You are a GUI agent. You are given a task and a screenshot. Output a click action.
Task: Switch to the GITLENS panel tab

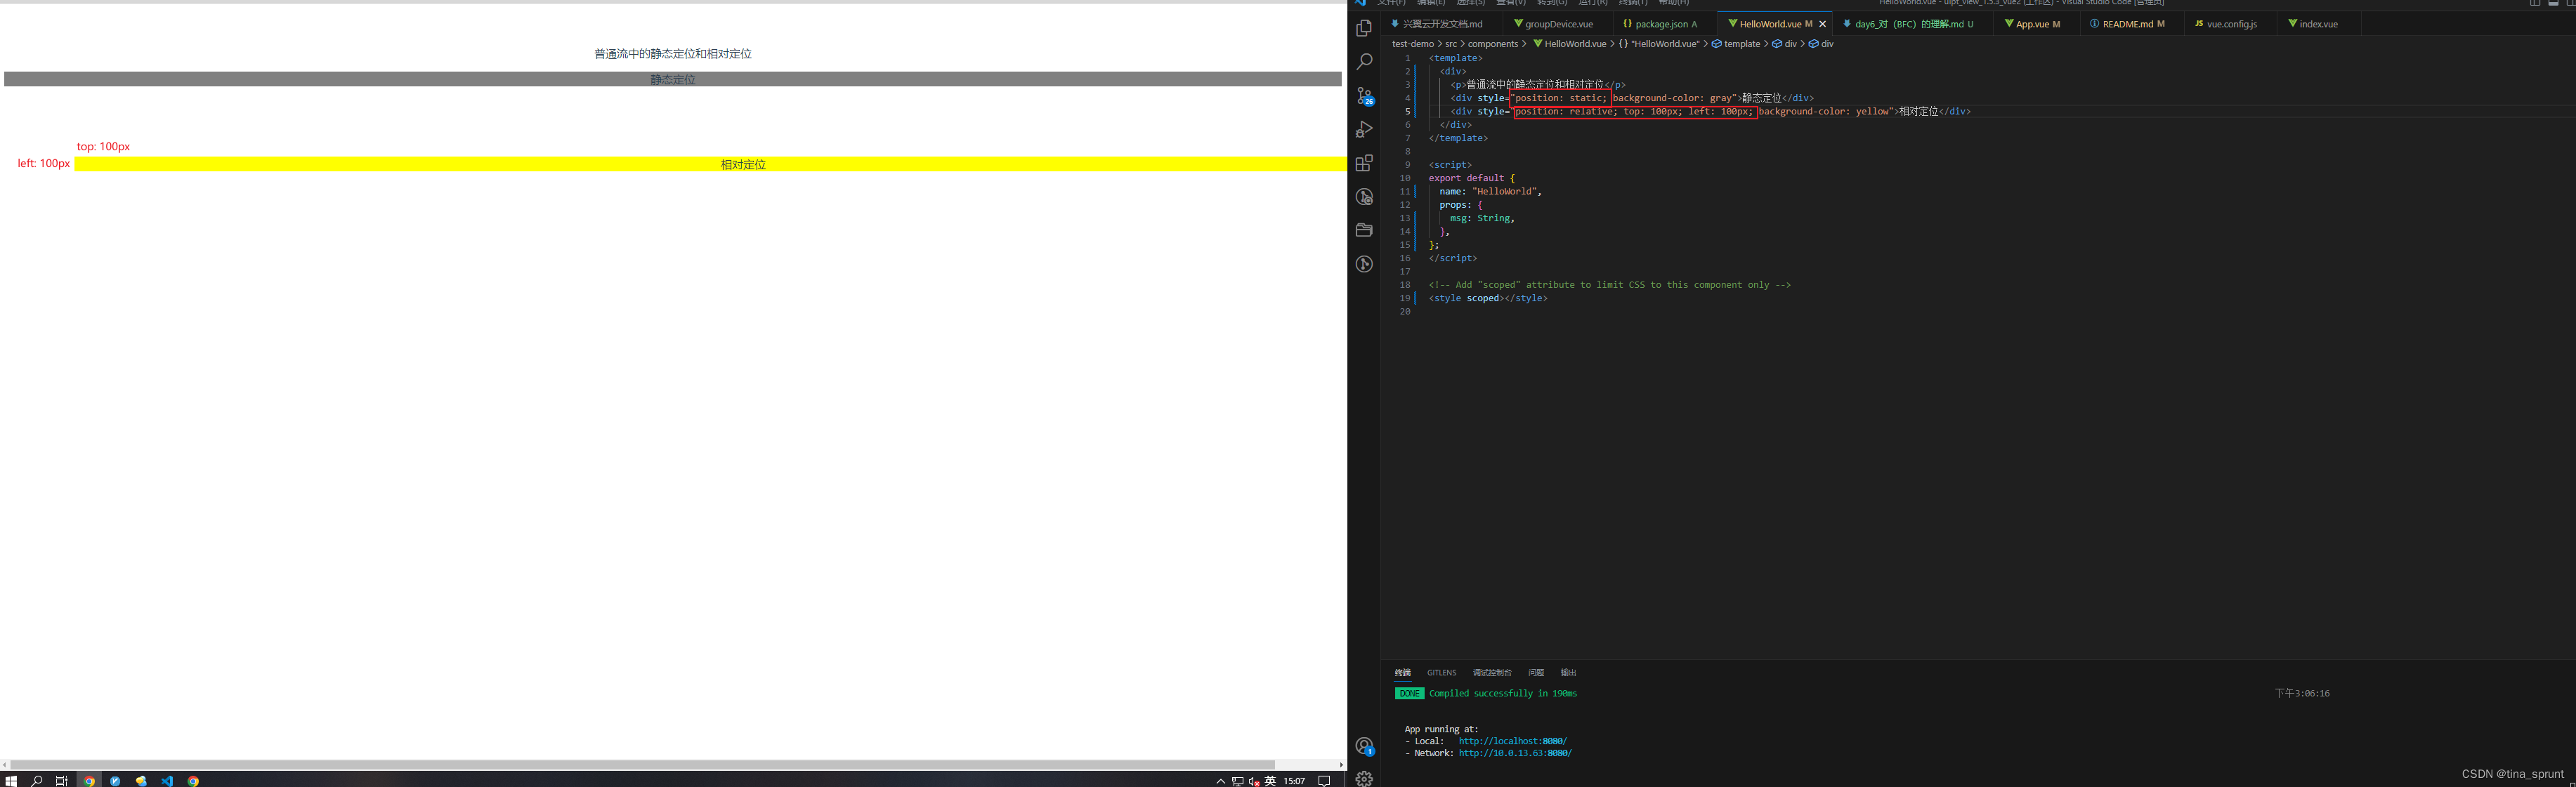pyautogui.click(x=1441, y=673)
